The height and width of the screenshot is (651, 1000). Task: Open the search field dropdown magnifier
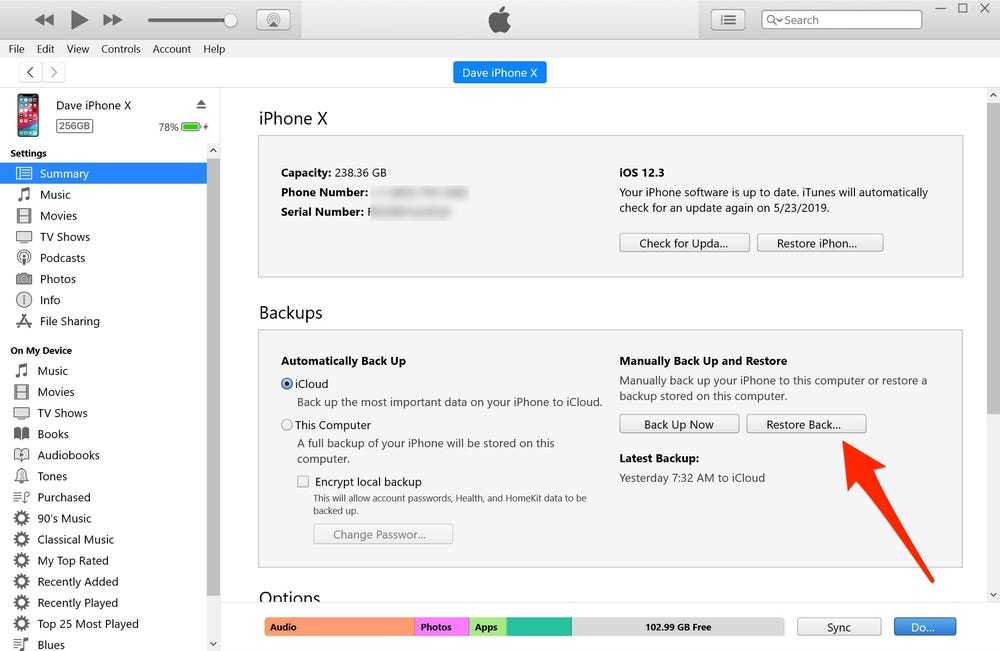pyautogui.click(x=773, y=20)
